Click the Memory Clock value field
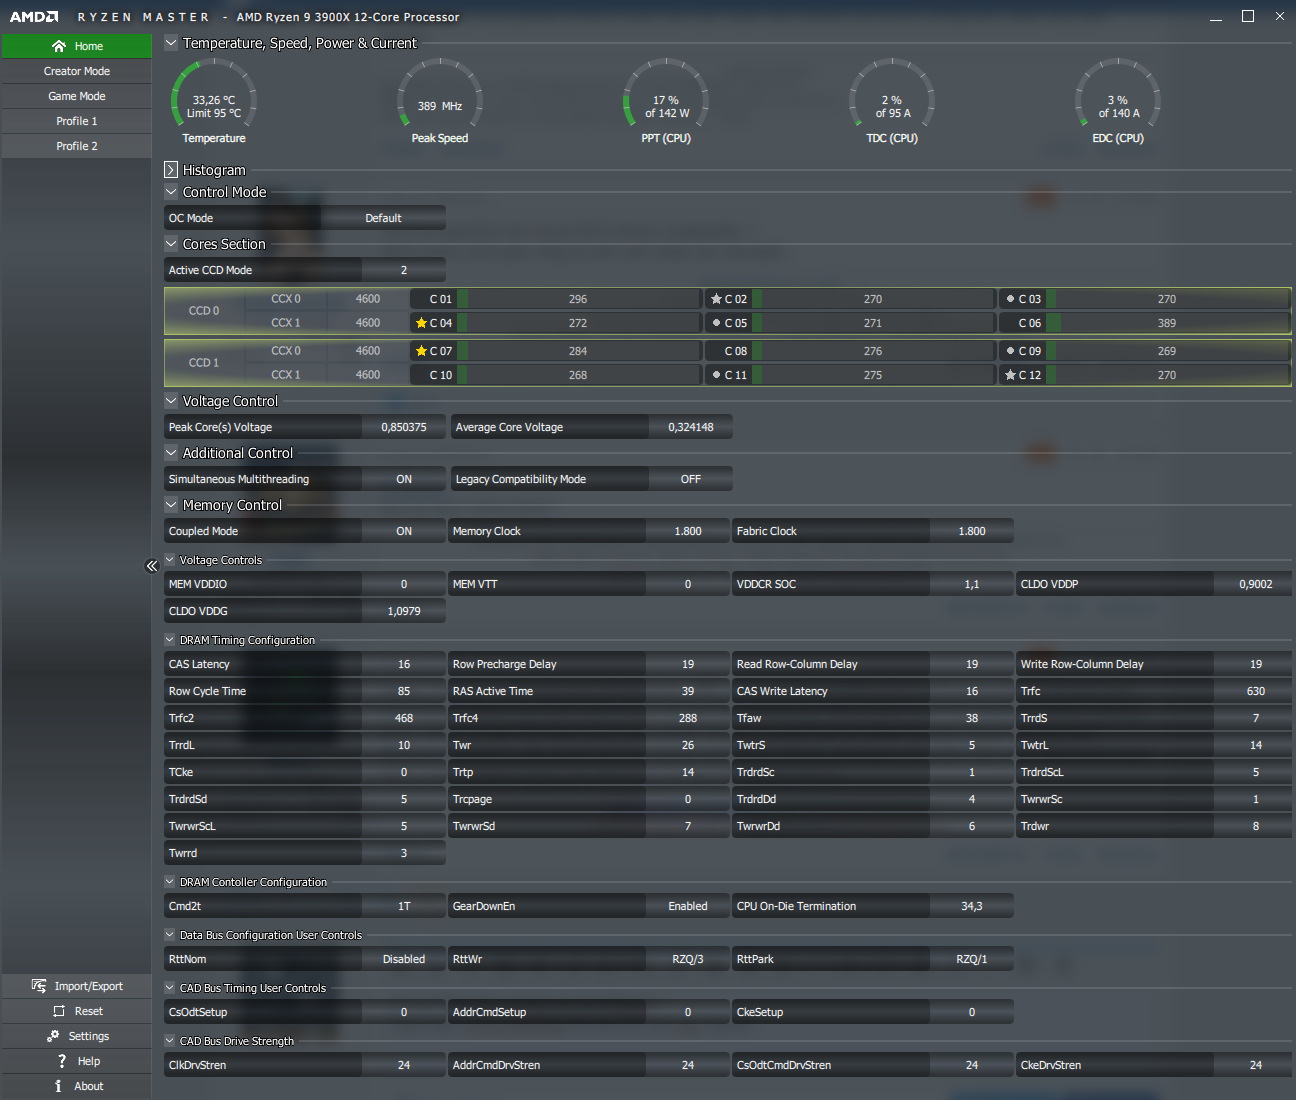1296x1100 pixels. click(688, 531)
